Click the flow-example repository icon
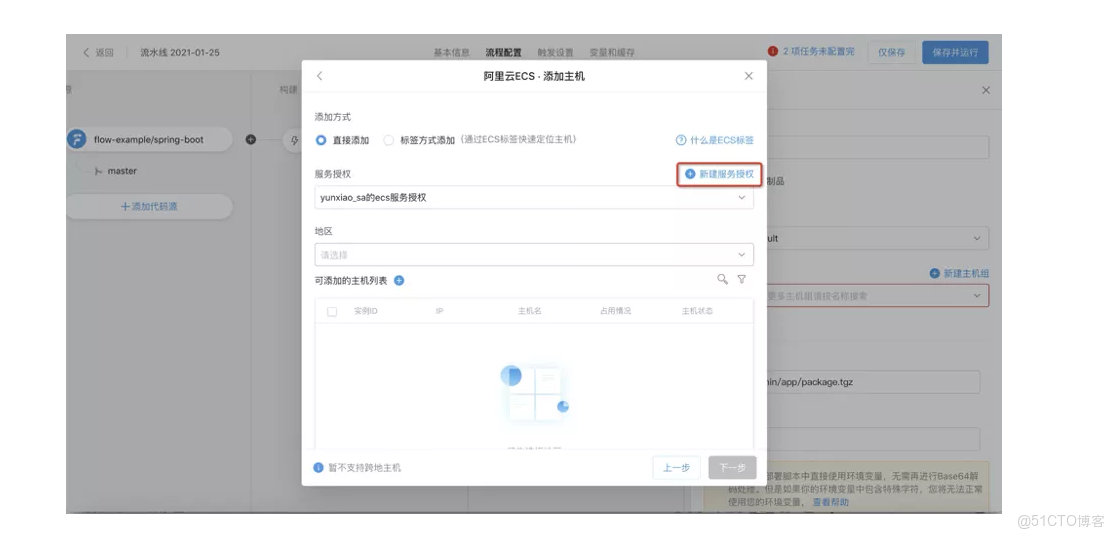The width and height of the screenshot is (1115, 538). [77, 139]
